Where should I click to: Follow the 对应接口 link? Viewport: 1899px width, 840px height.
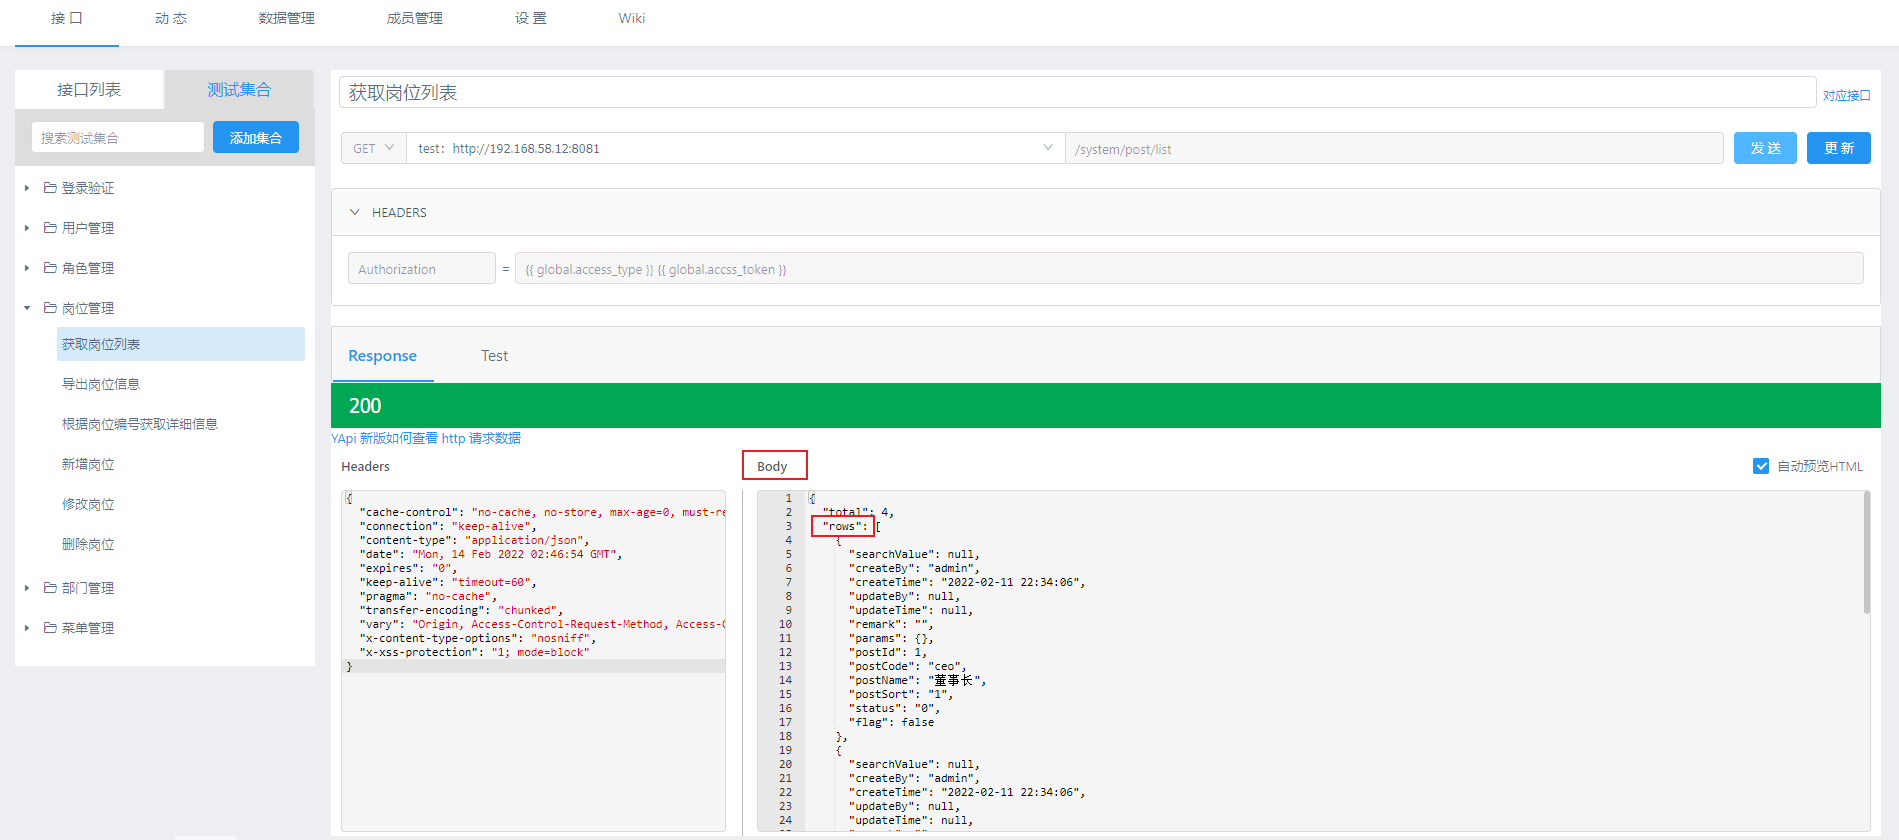(x=1846, y=96)
